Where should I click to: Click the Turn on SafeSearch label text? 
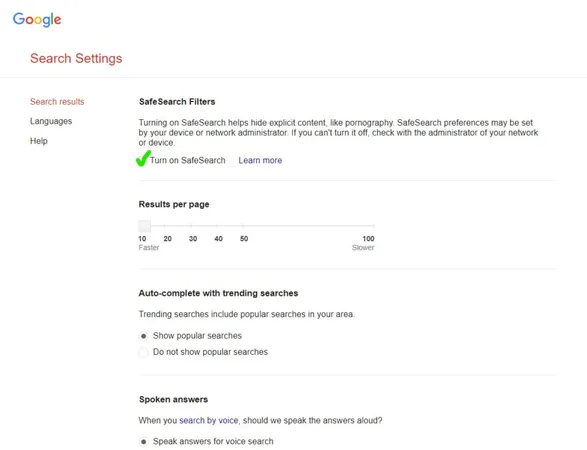click(188, 160)
